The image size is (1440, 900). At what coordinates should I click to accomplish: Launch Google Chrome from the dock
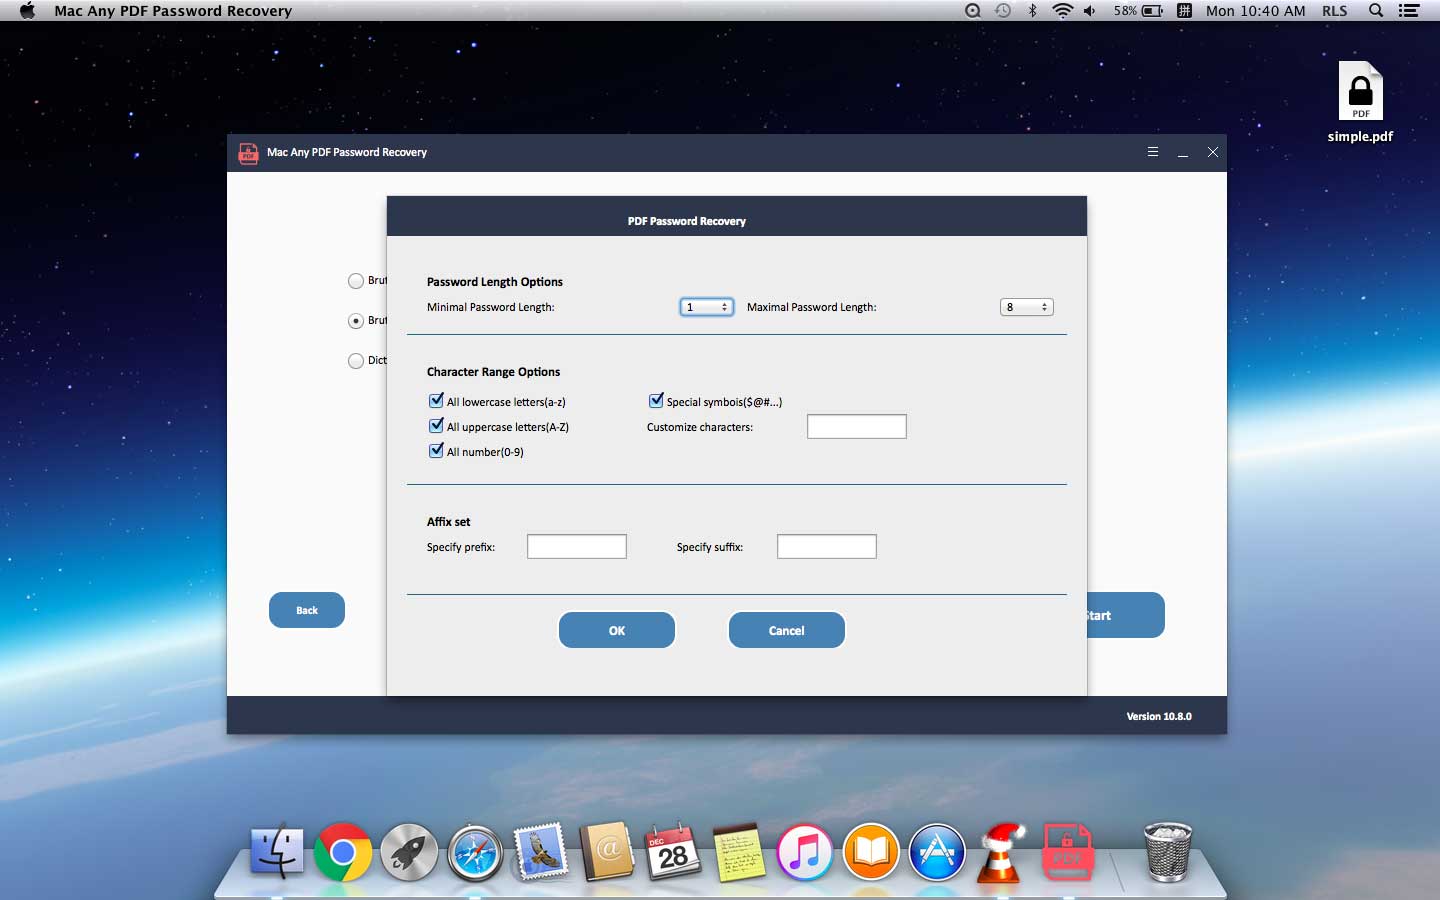click(x=343, y=852)
